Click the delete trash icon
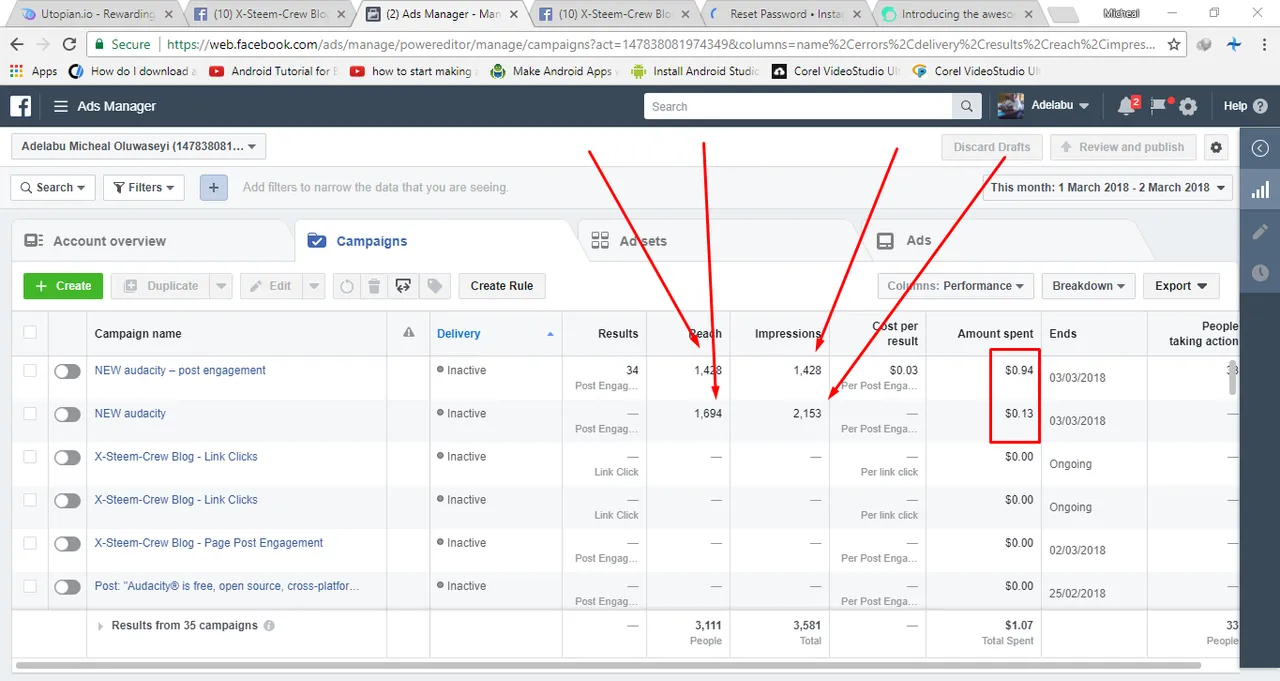 click(374, 286)
